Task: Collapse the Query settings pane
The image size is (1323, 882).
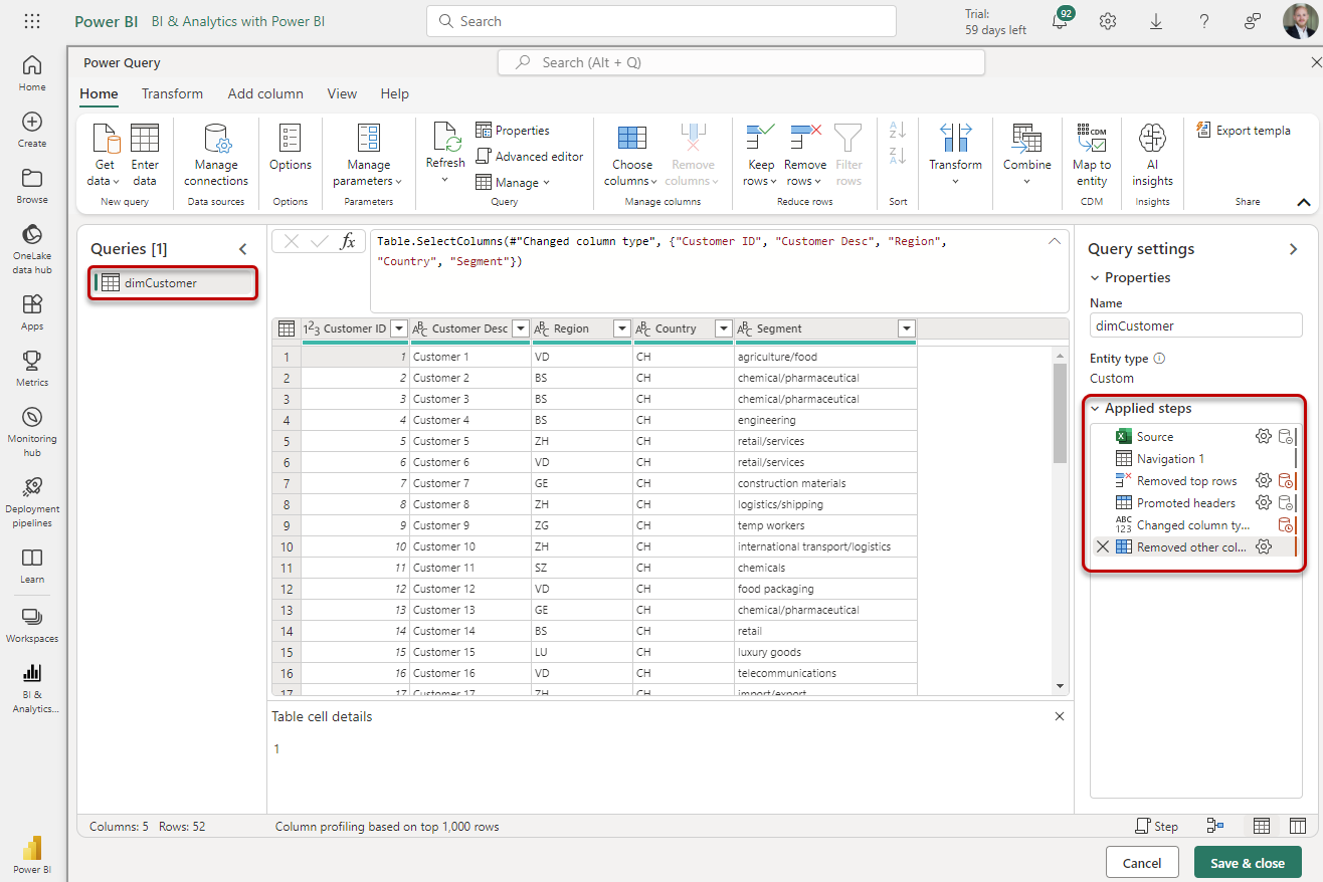Action: click(1293, 249)
